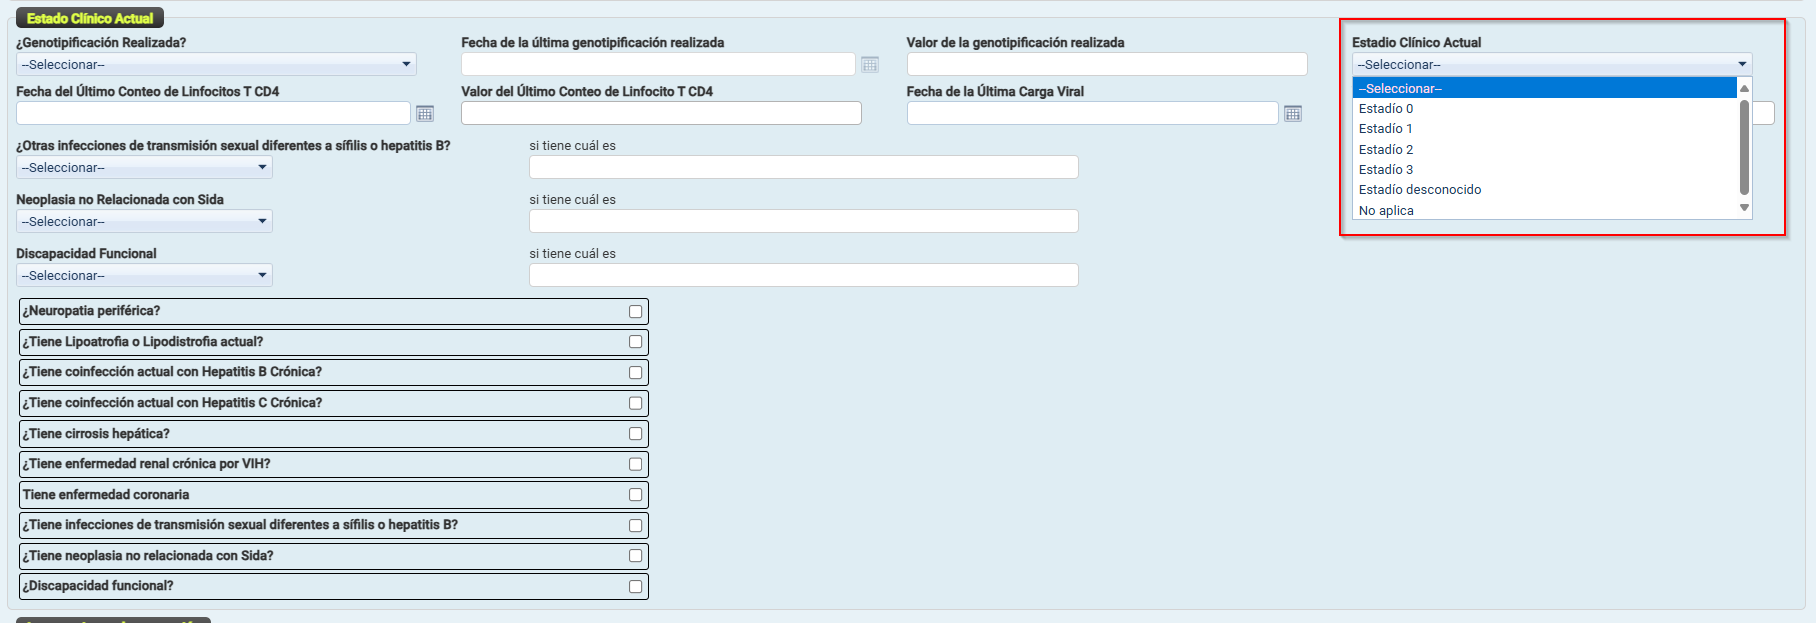Pick Estadío desconocido from the dropdown list
This screenshot has width=1816, height=623.
pyautogui.click(x=1420, y=190)
